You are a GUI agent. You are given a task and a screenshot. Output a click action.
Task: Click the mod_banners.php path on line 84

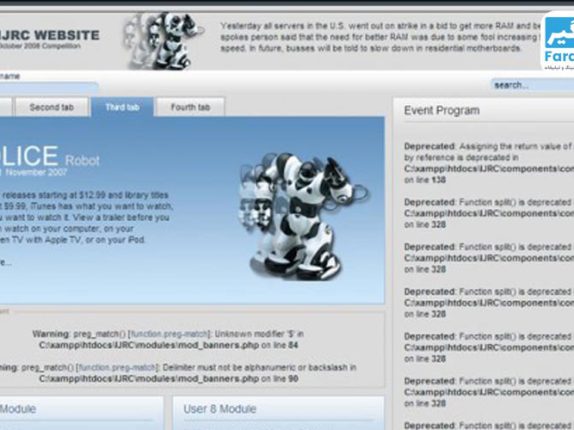[x=149, y=345]
